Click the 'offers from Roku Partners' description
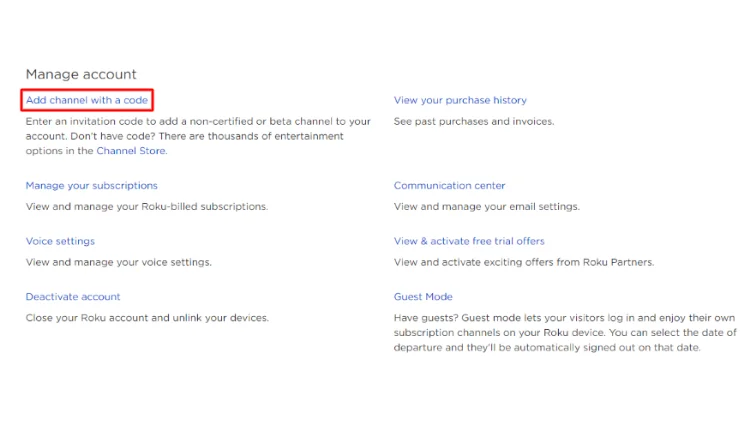 523,262
